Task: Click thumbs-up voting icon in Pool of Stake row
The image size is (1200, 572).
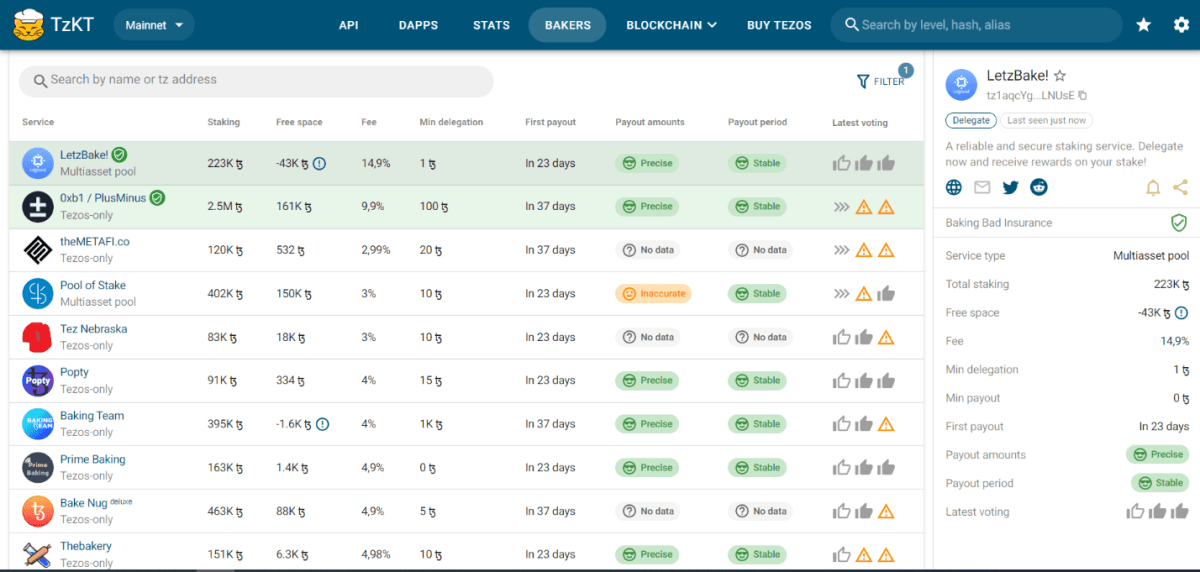Action: pos(886,293)
